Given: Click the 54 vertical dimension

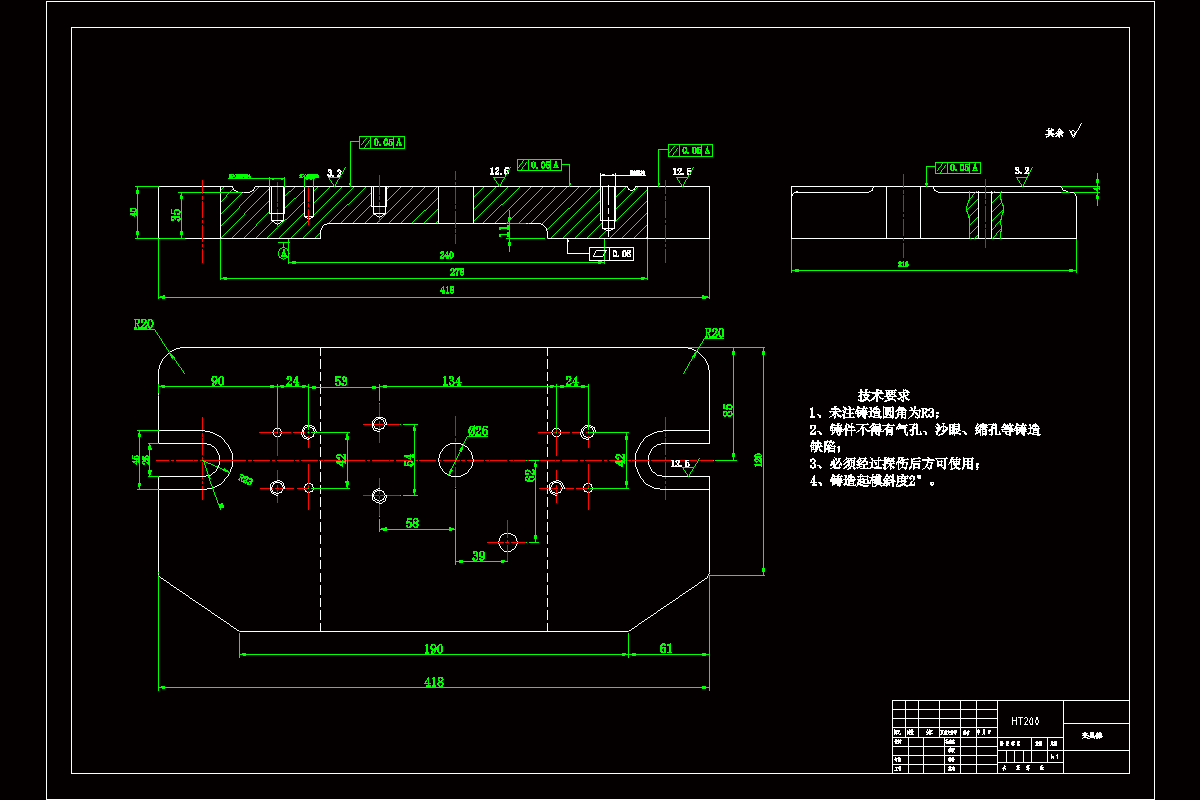Looking at the screenshot, I should 408,459.
